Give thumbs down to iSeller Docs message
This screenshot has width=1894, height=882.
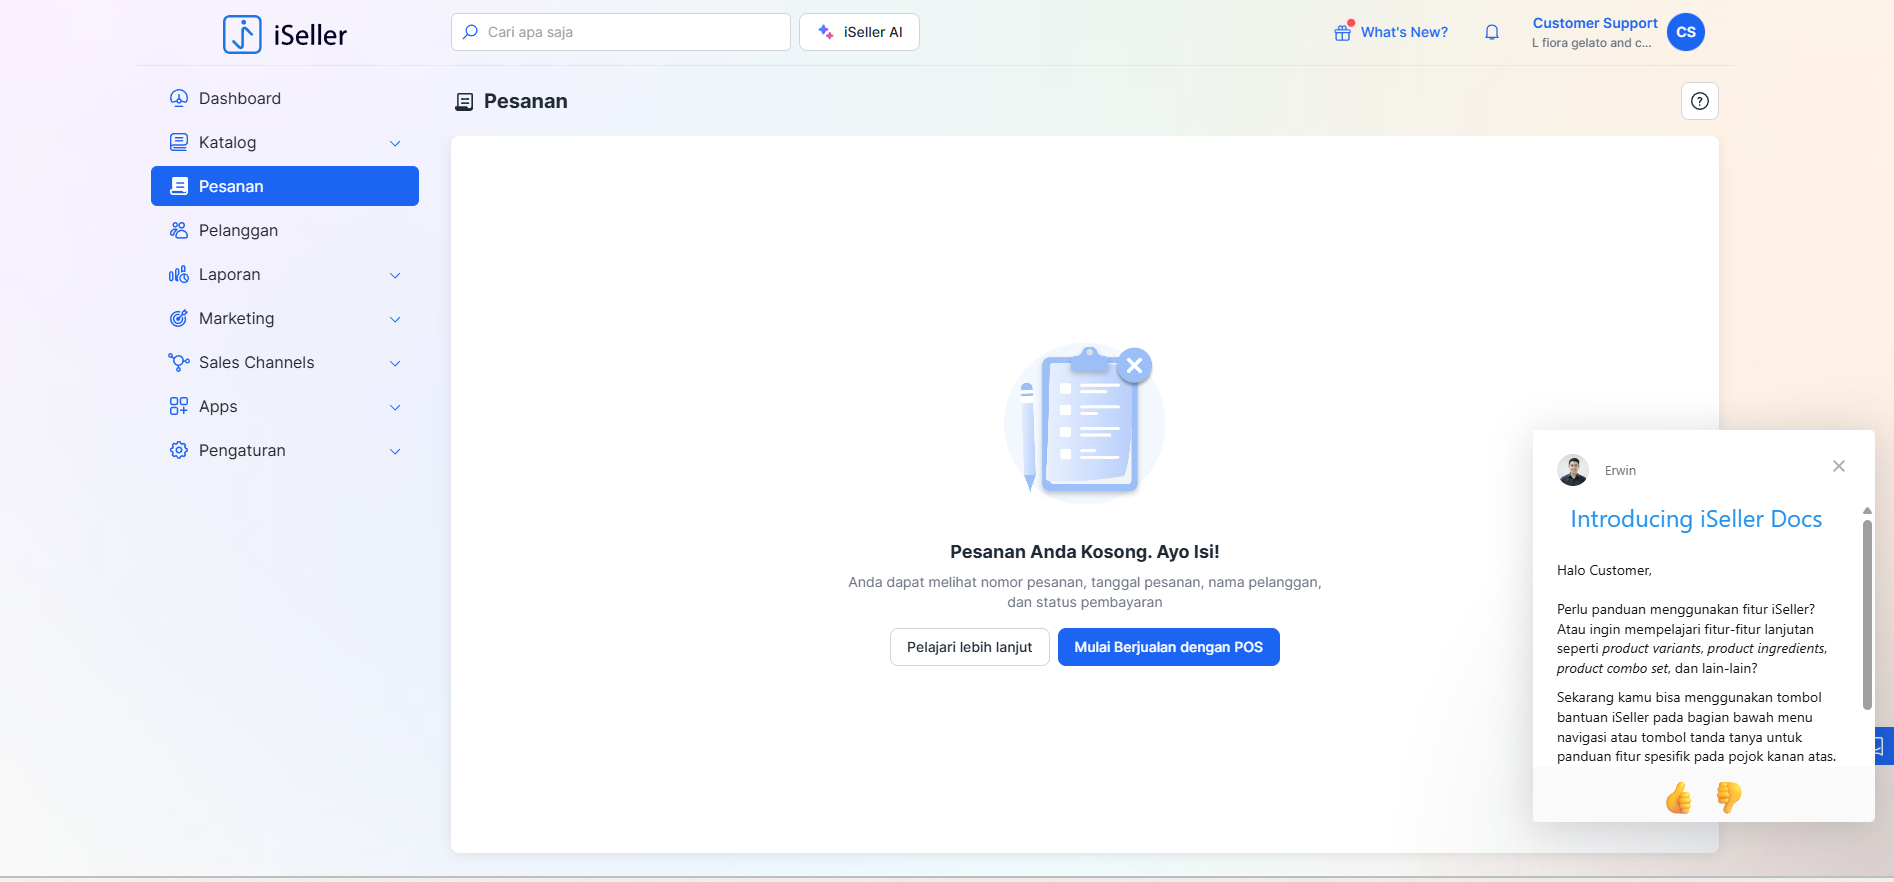[1728, 797]
